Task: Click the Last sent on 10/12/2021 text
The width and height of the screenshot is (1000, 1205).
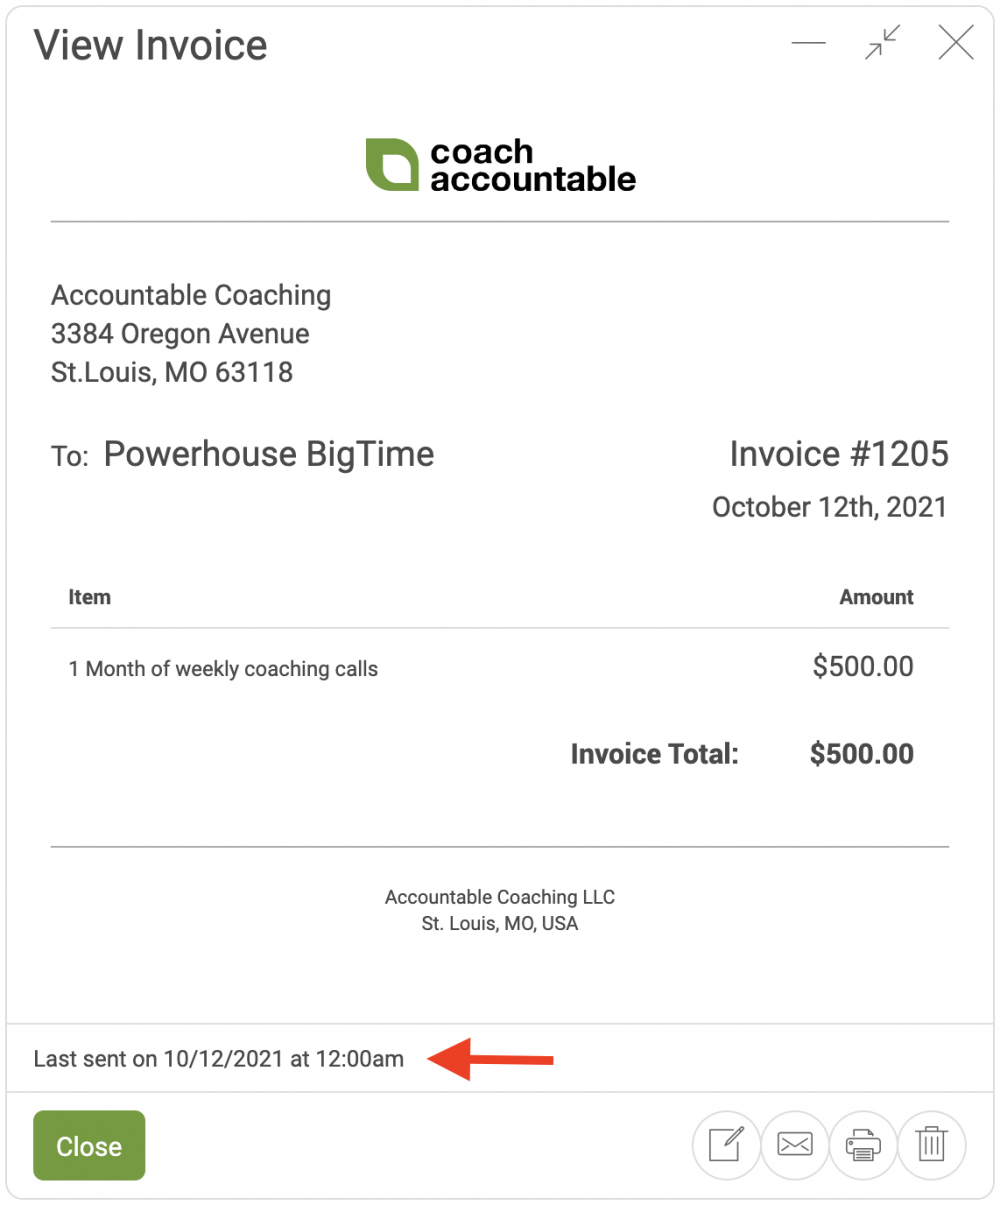Action: [219, 1059]
